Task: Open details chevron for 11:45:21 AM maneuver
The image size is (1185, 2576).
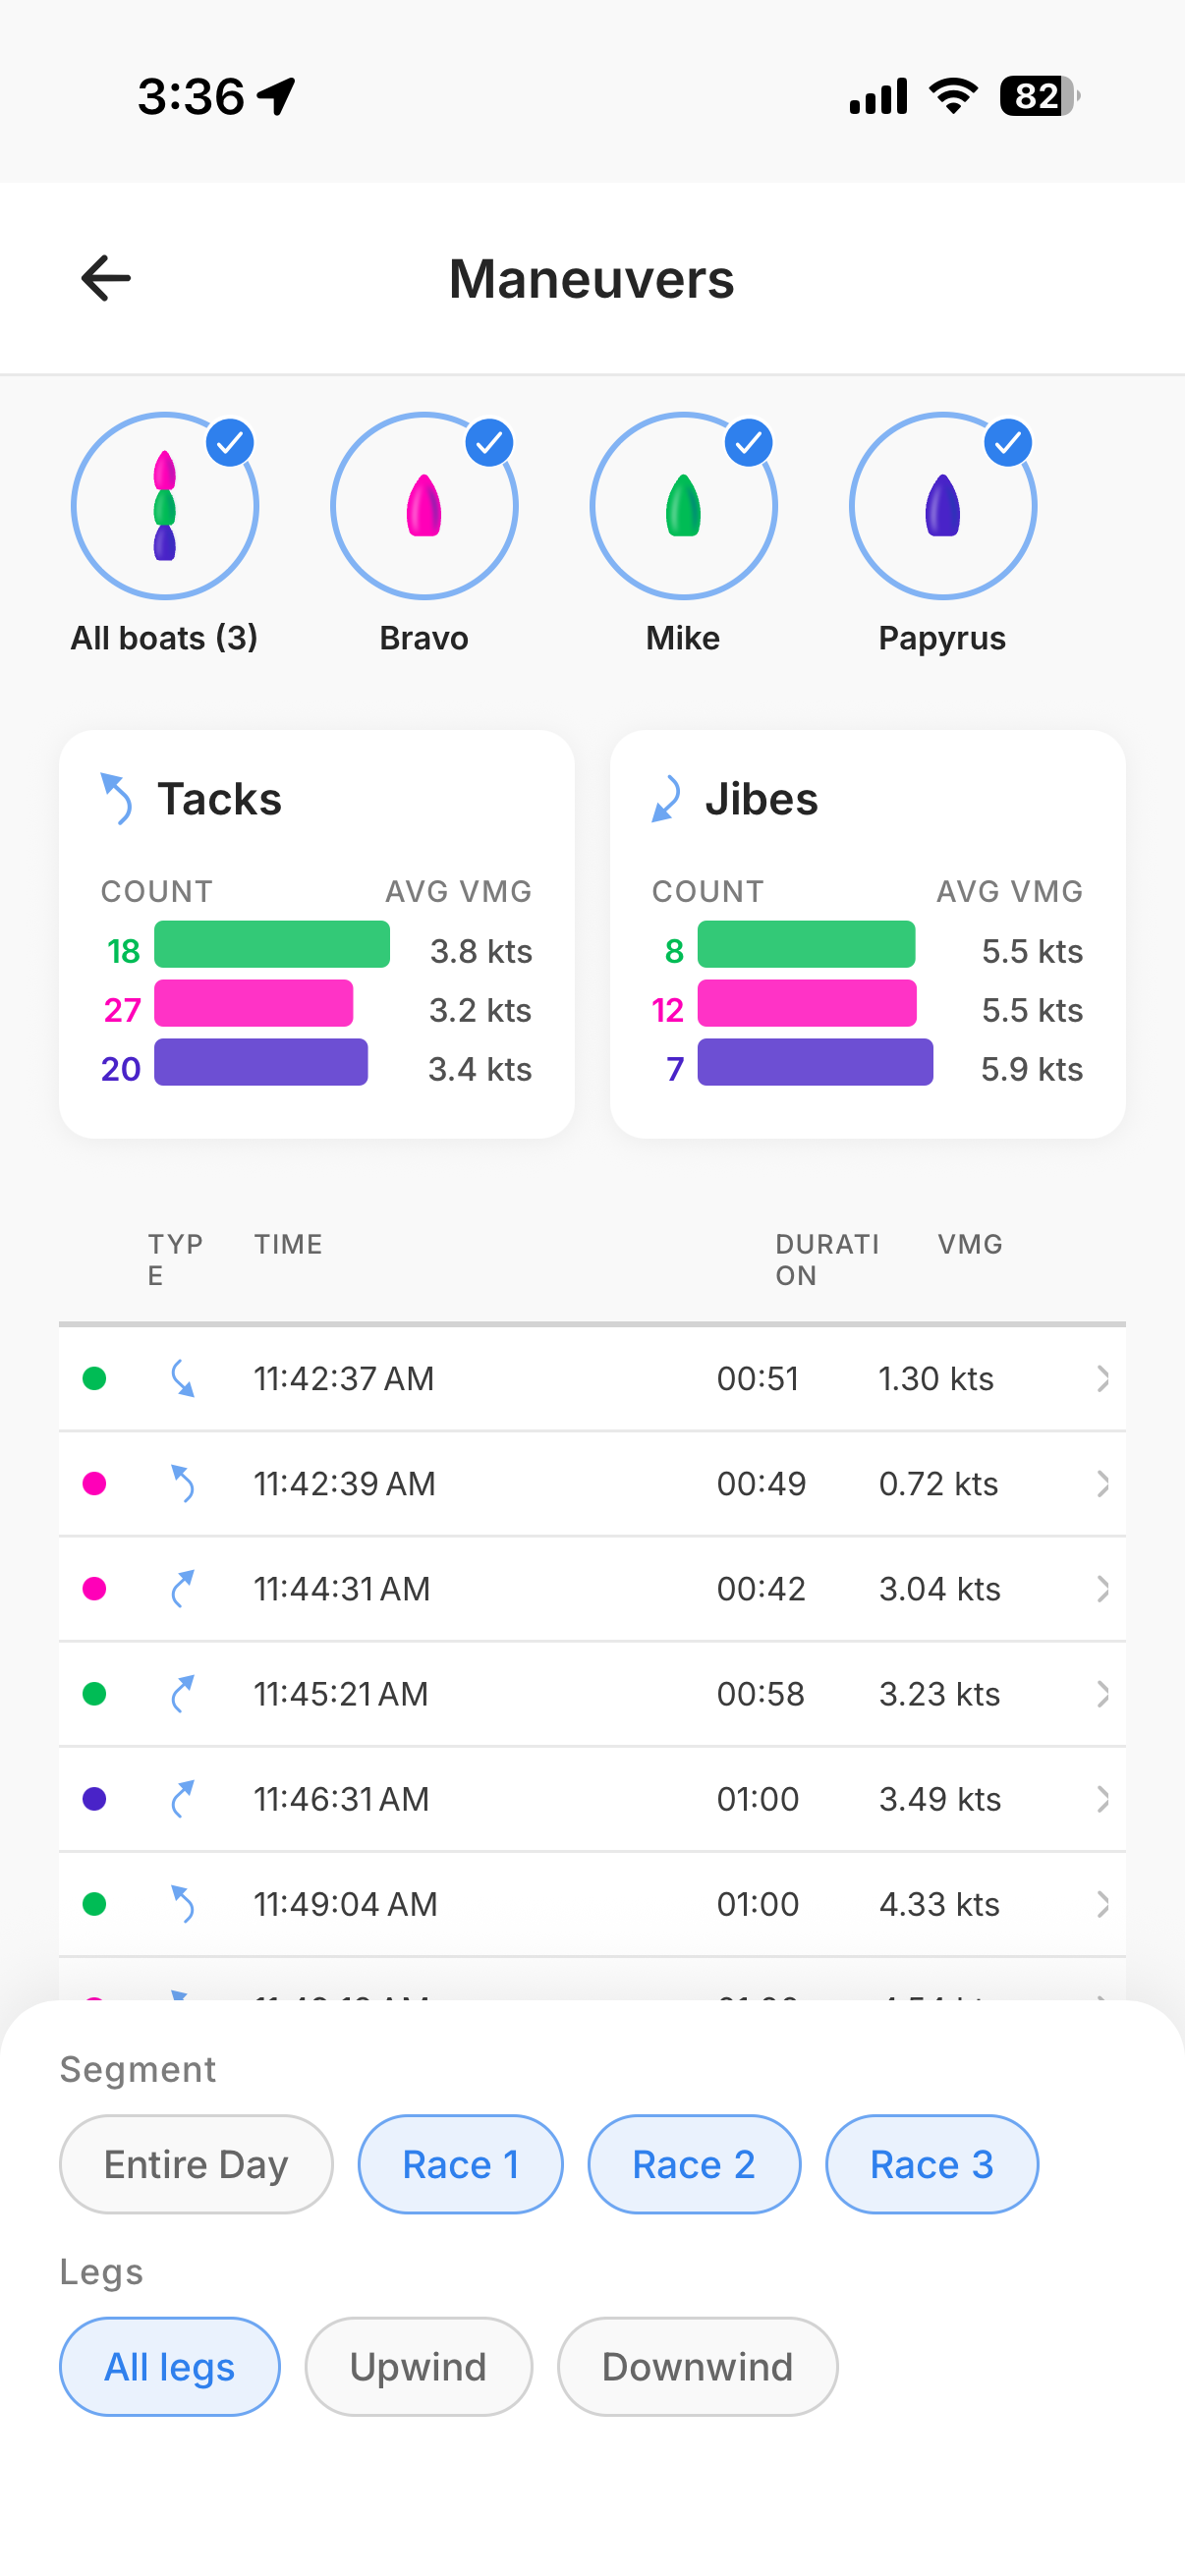Action: [x=1102, y=1693]
